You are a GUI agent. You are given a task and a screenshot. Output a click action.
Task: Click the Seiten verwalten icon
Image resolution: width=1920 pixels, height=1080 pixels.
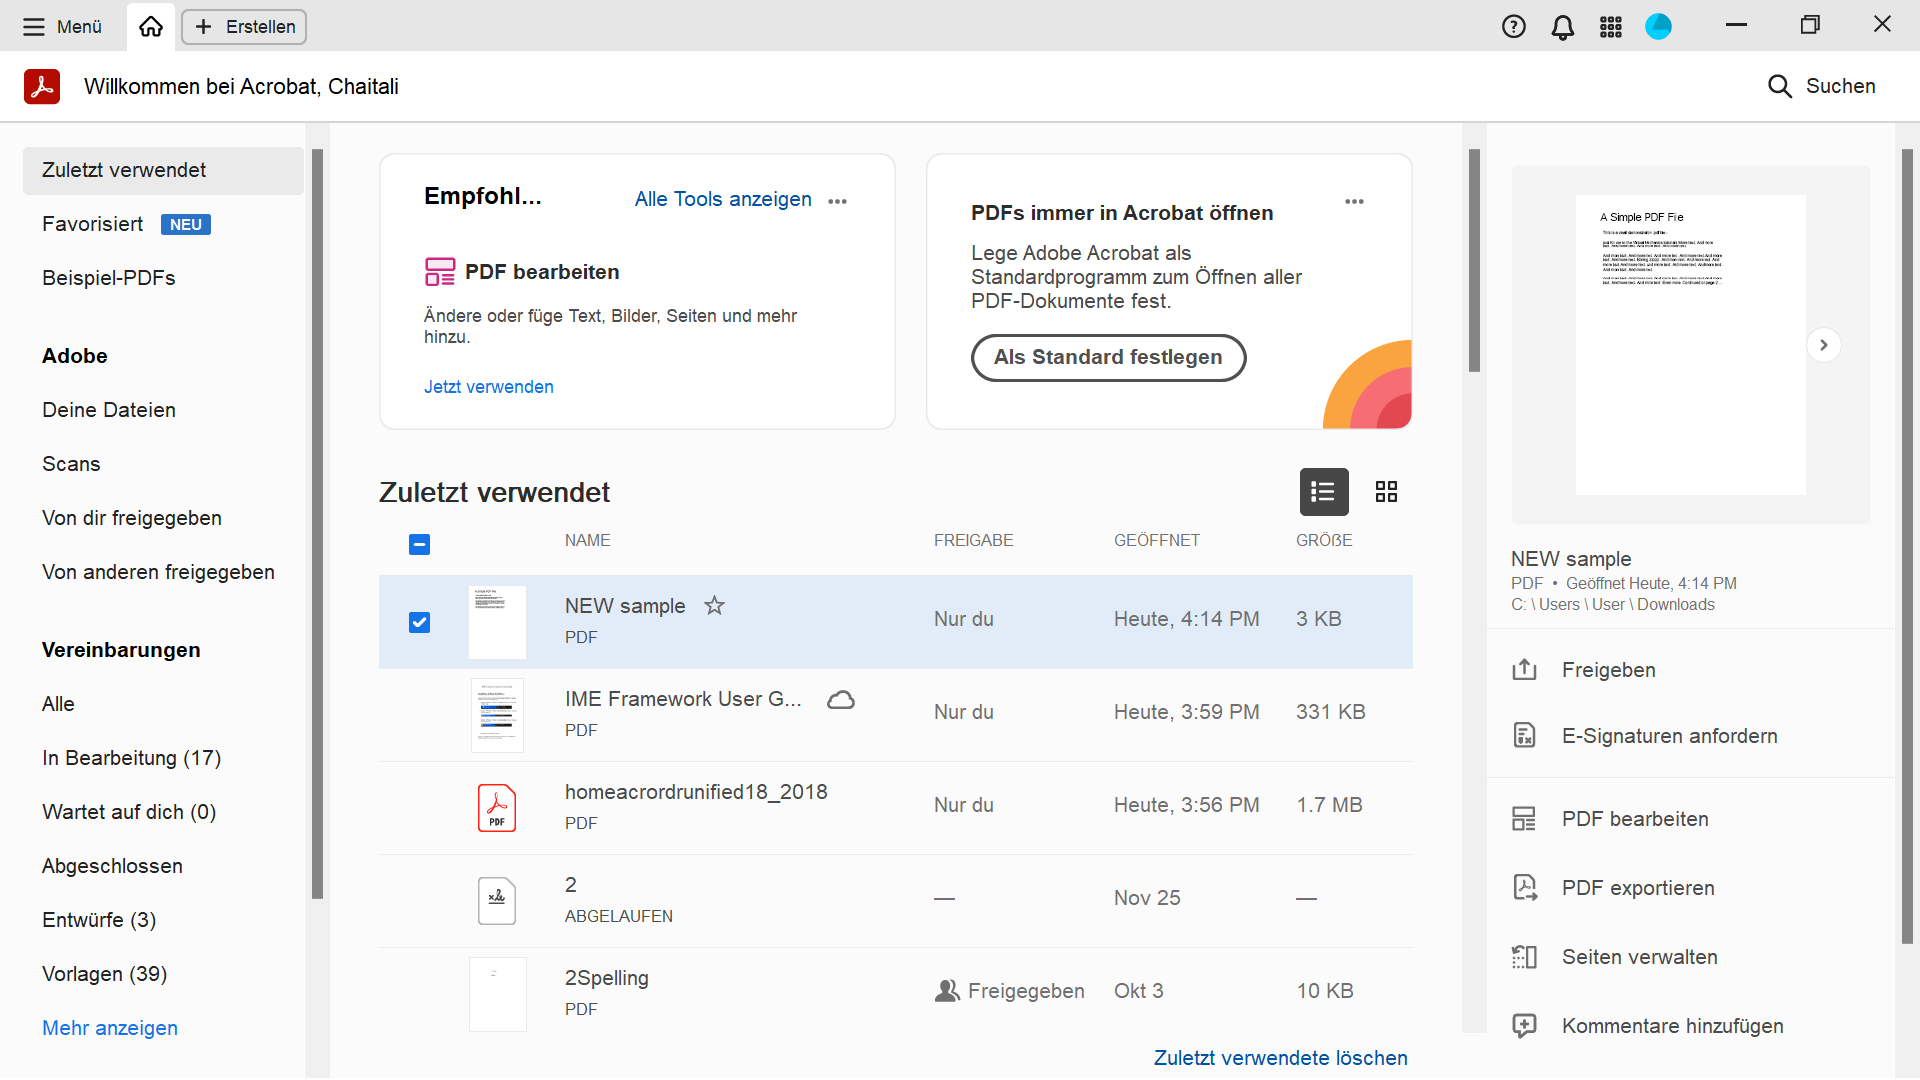[x=1524, y=957]
